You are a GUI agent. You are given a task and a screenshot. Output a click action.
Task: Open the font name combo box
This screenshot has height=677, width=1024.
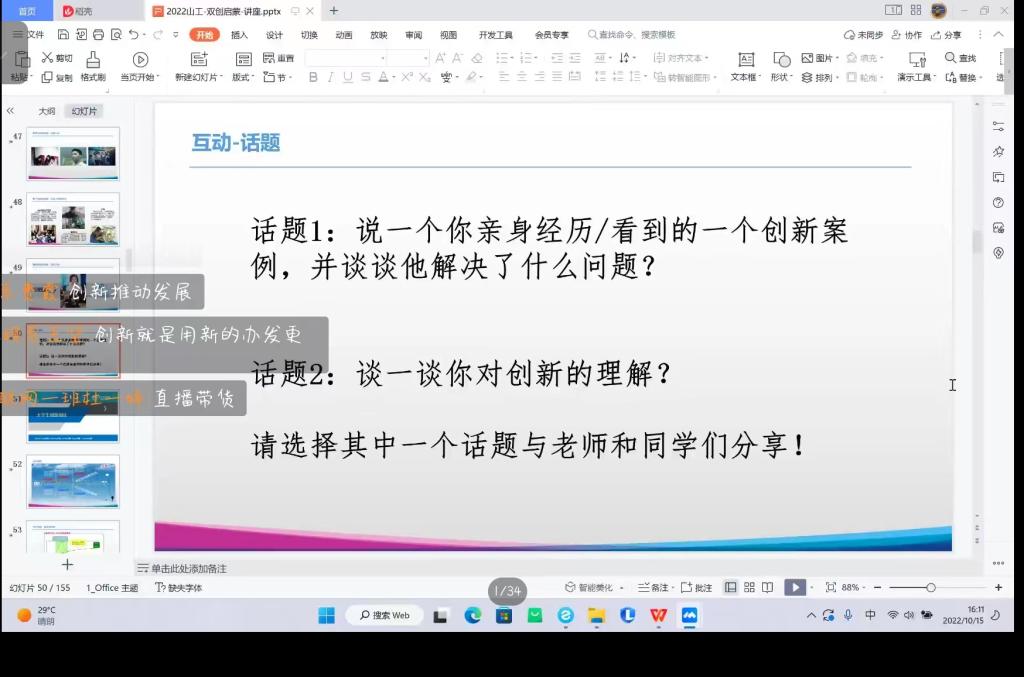(x=343, y=58)
